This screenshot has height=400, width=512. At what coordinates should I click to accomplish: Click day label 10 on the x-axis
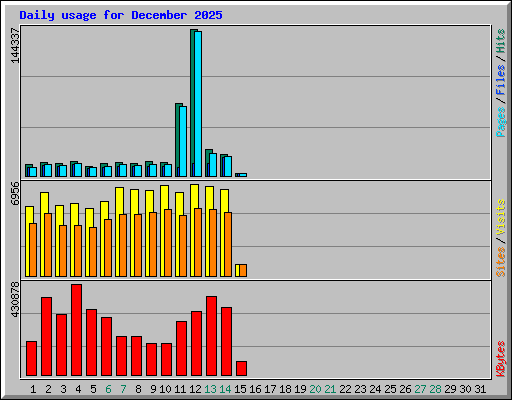[x=165, y=389]
